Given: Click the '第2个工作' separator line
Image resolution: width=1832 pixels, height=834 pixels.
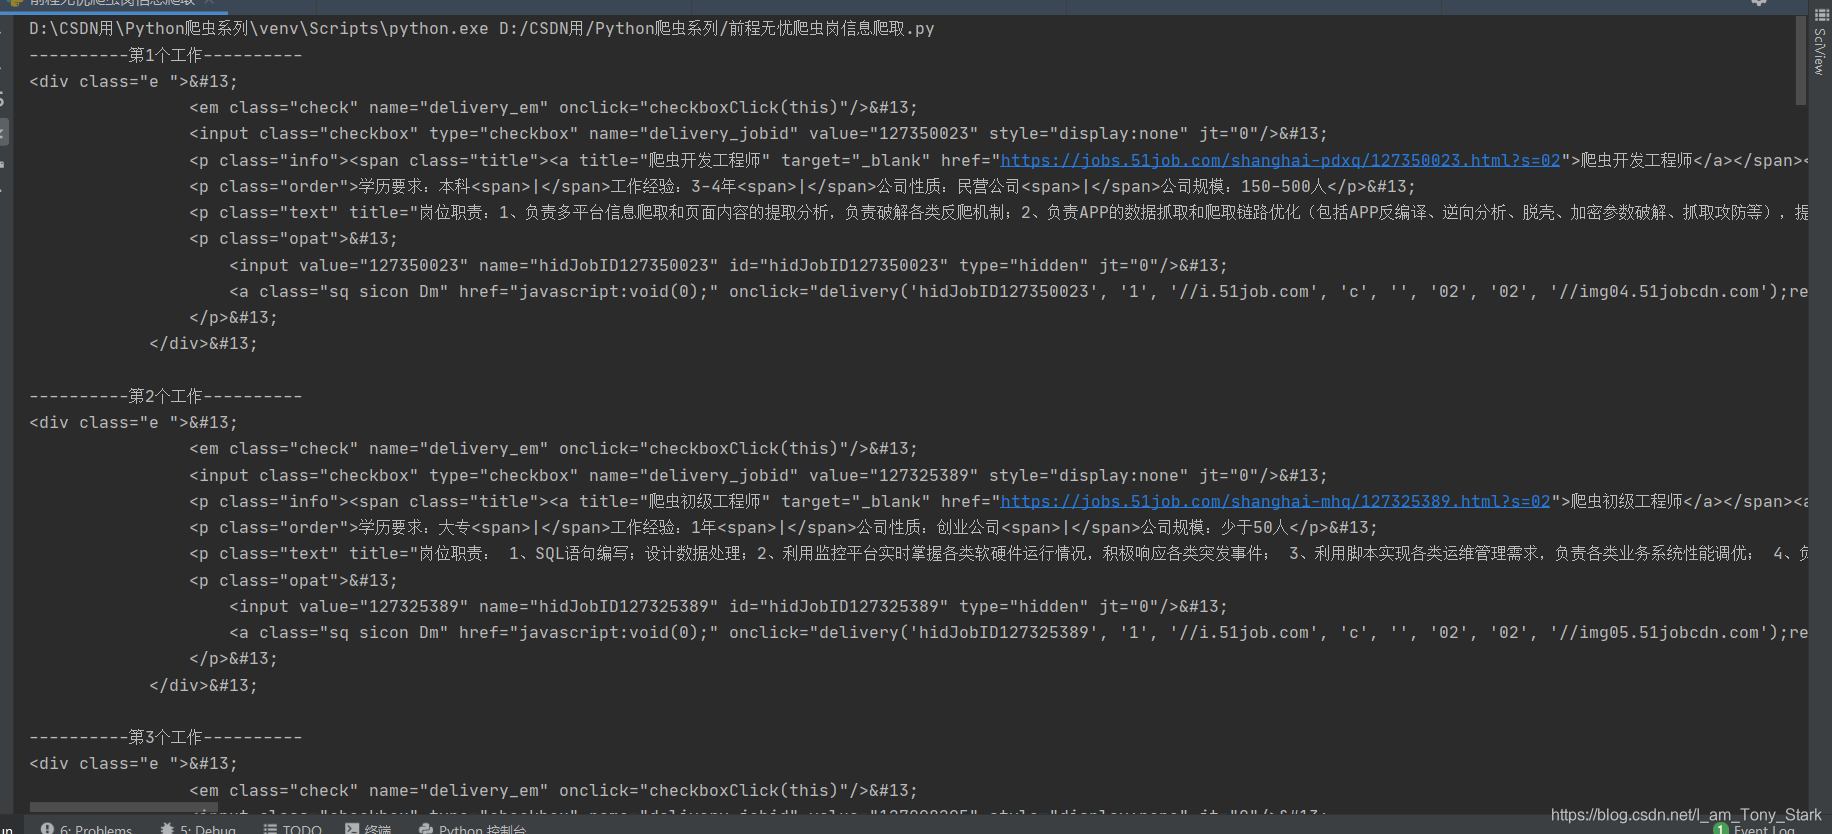Looking at the screenshot, I should [166, 396].
